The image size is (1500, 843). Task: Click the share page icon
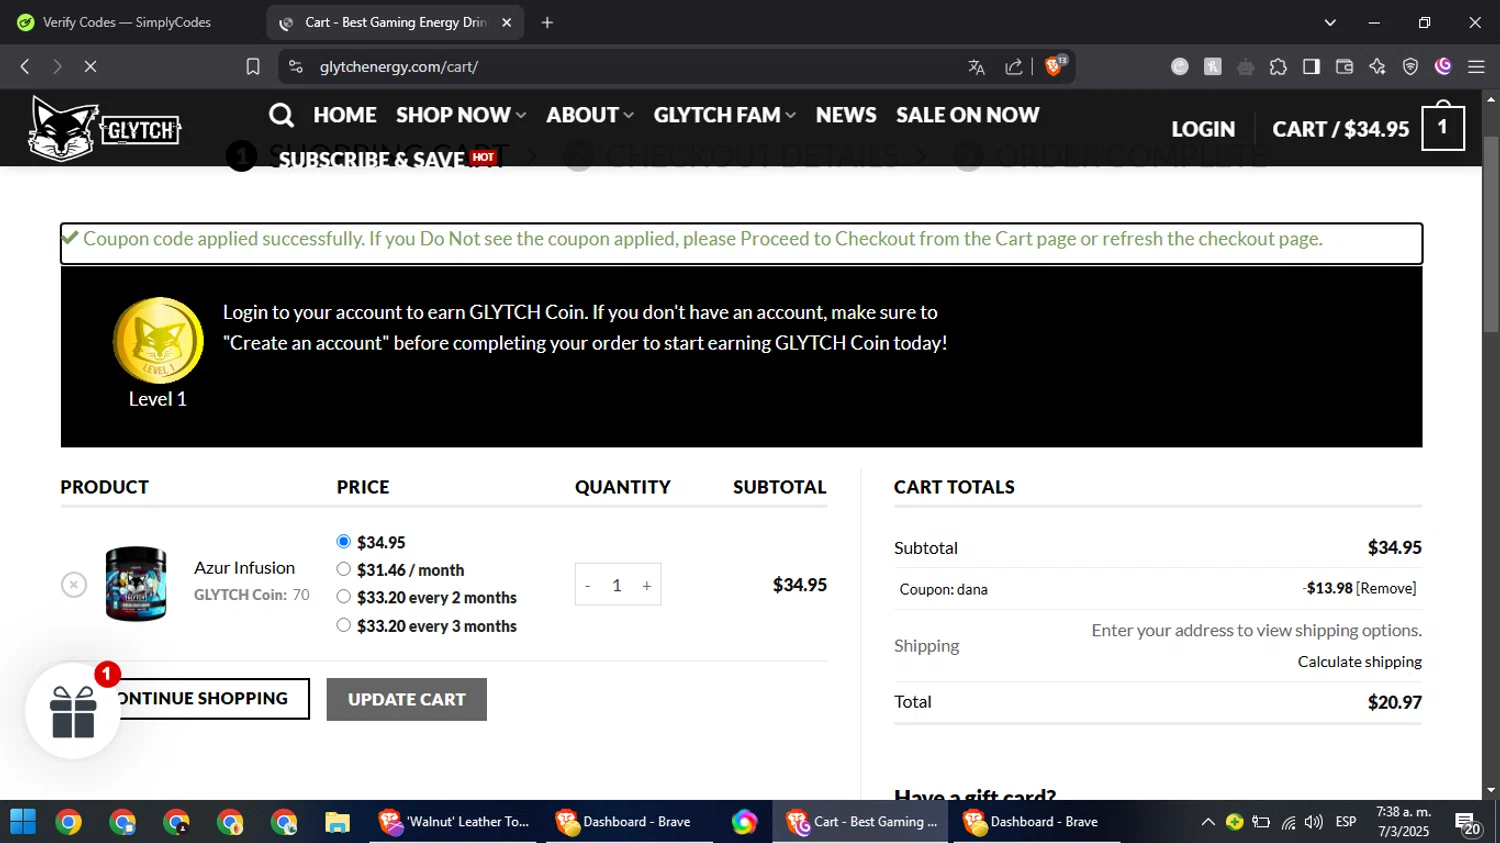(1013, 67)
